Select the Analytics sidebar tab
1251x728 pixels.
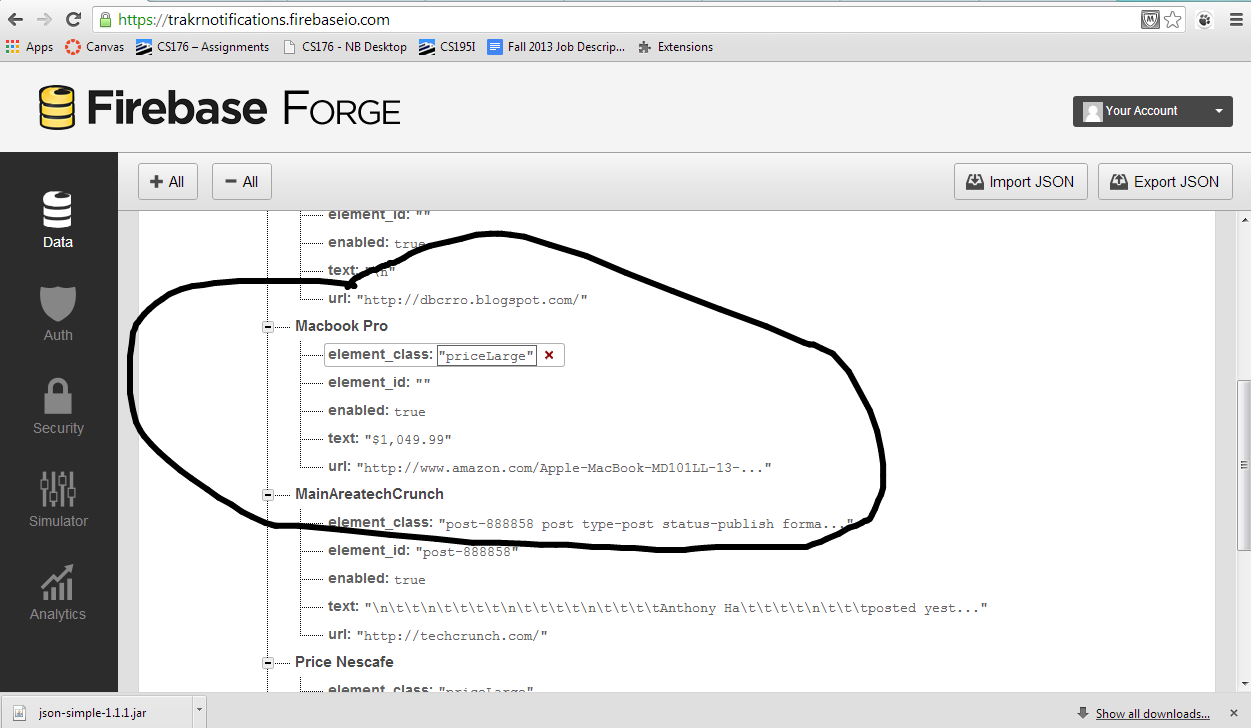58,591
